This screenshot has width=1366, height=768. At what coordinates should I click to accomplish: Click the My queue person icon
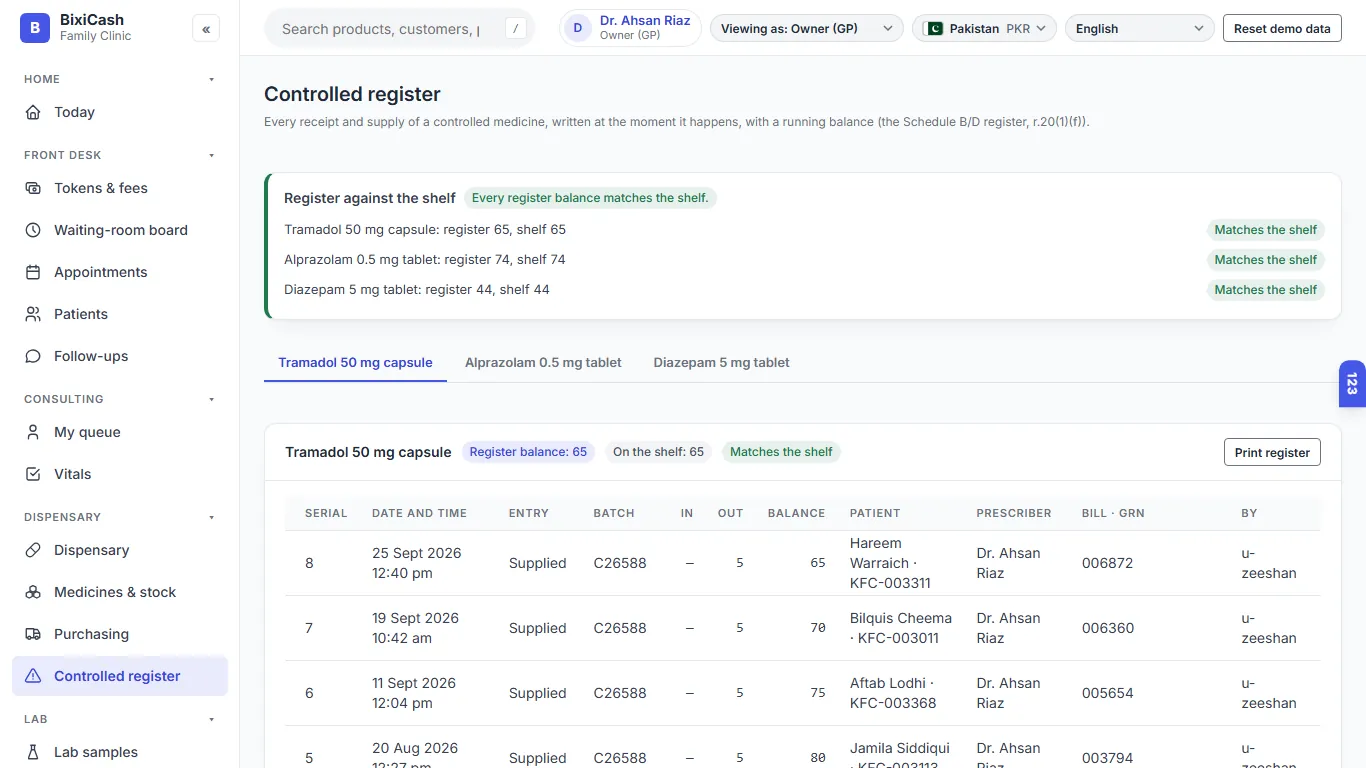[x=33, y=432]
